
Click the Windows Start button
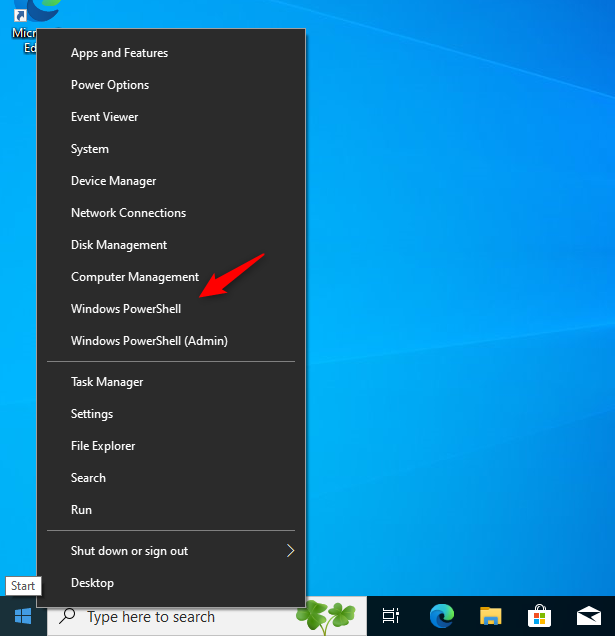tap(23, 617)
